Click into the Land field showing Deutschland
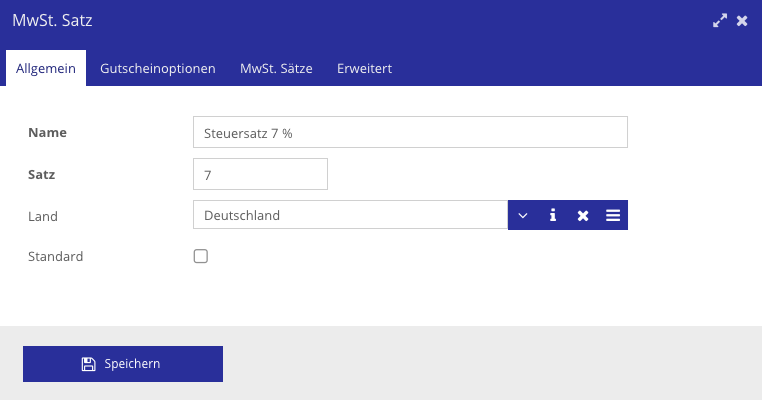Screen dimensions: 762x400 pyautogui.click(x=350, y=215)
